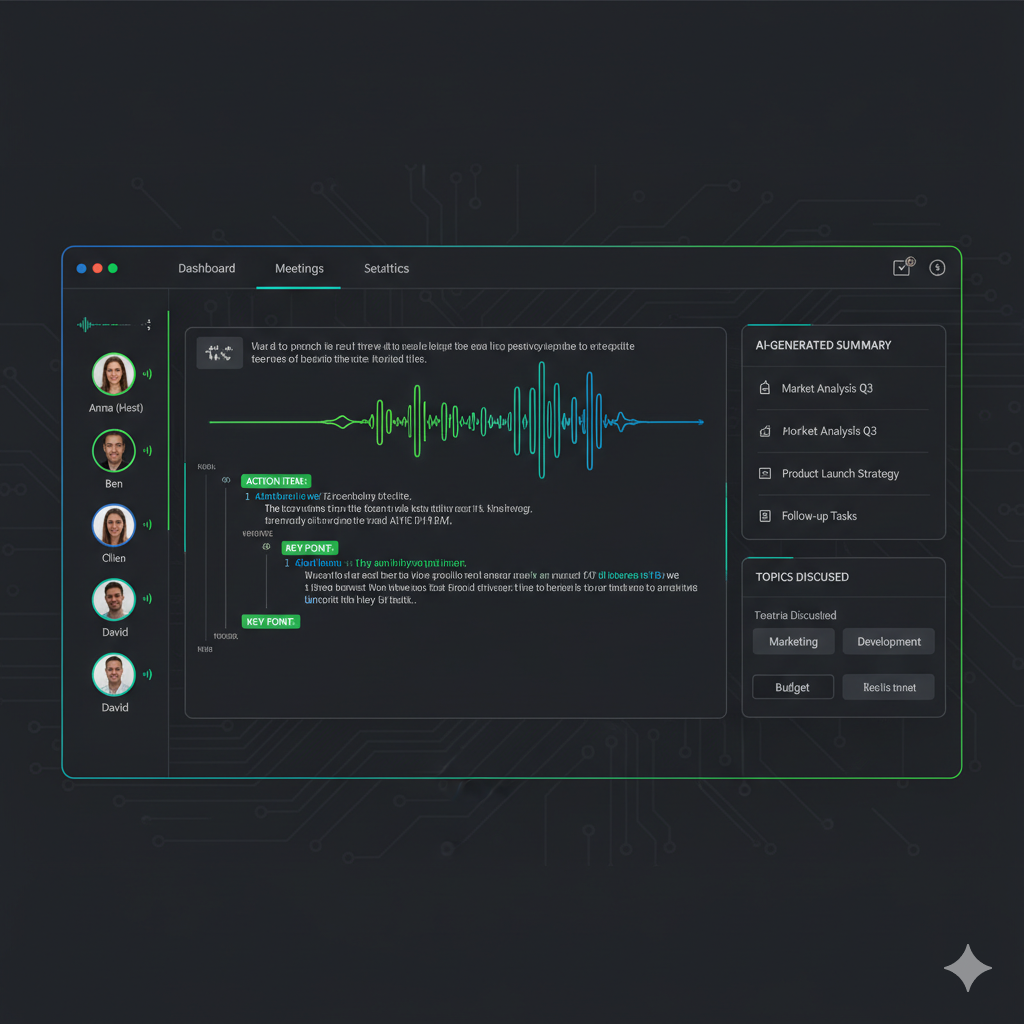Click the list icon beside Follow-up Tasks
Image resolution: width=1024 pixels, height=1024 pixels.
click(x=766, y=515)
